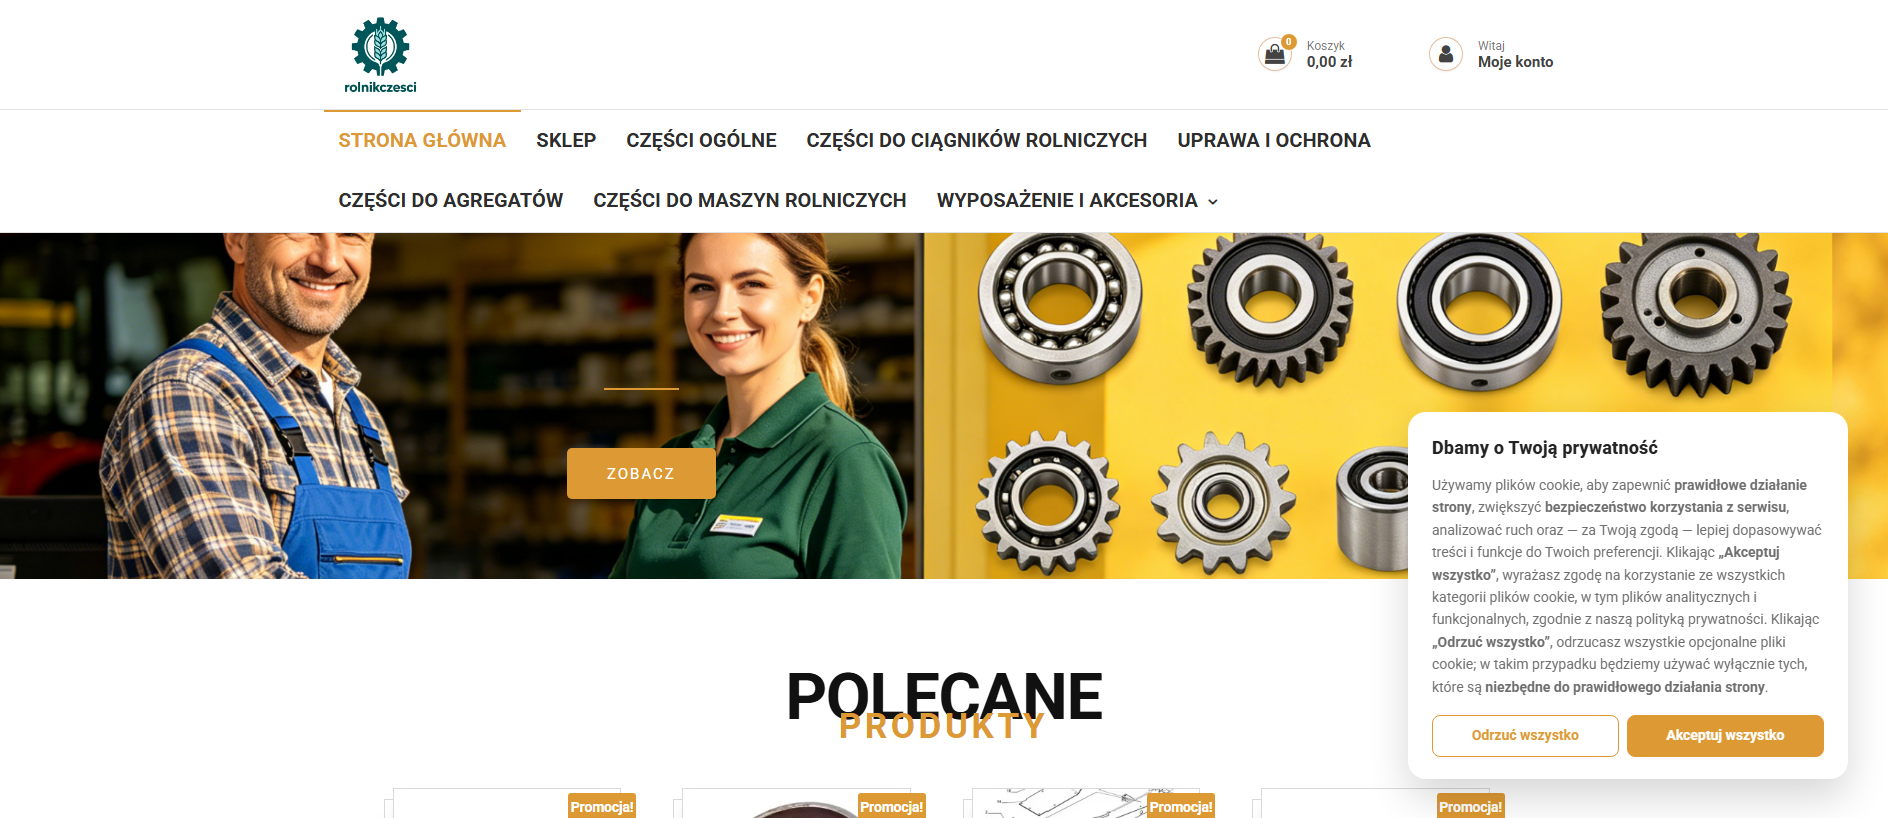1888x818 pixels.
Task: Open the shopping cart basket icon
Action: click(1275, 54)
